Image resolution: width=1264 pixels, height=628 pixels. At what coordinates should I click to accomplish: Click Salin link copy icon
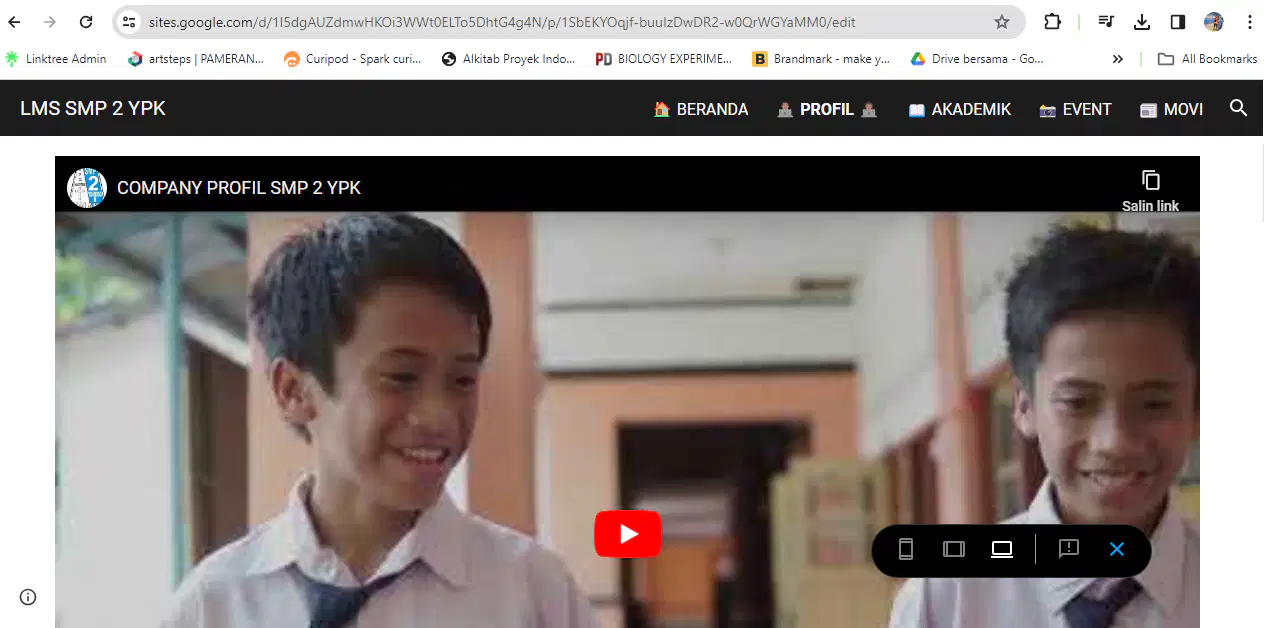pyautogui.click(x=1151, y=180)
